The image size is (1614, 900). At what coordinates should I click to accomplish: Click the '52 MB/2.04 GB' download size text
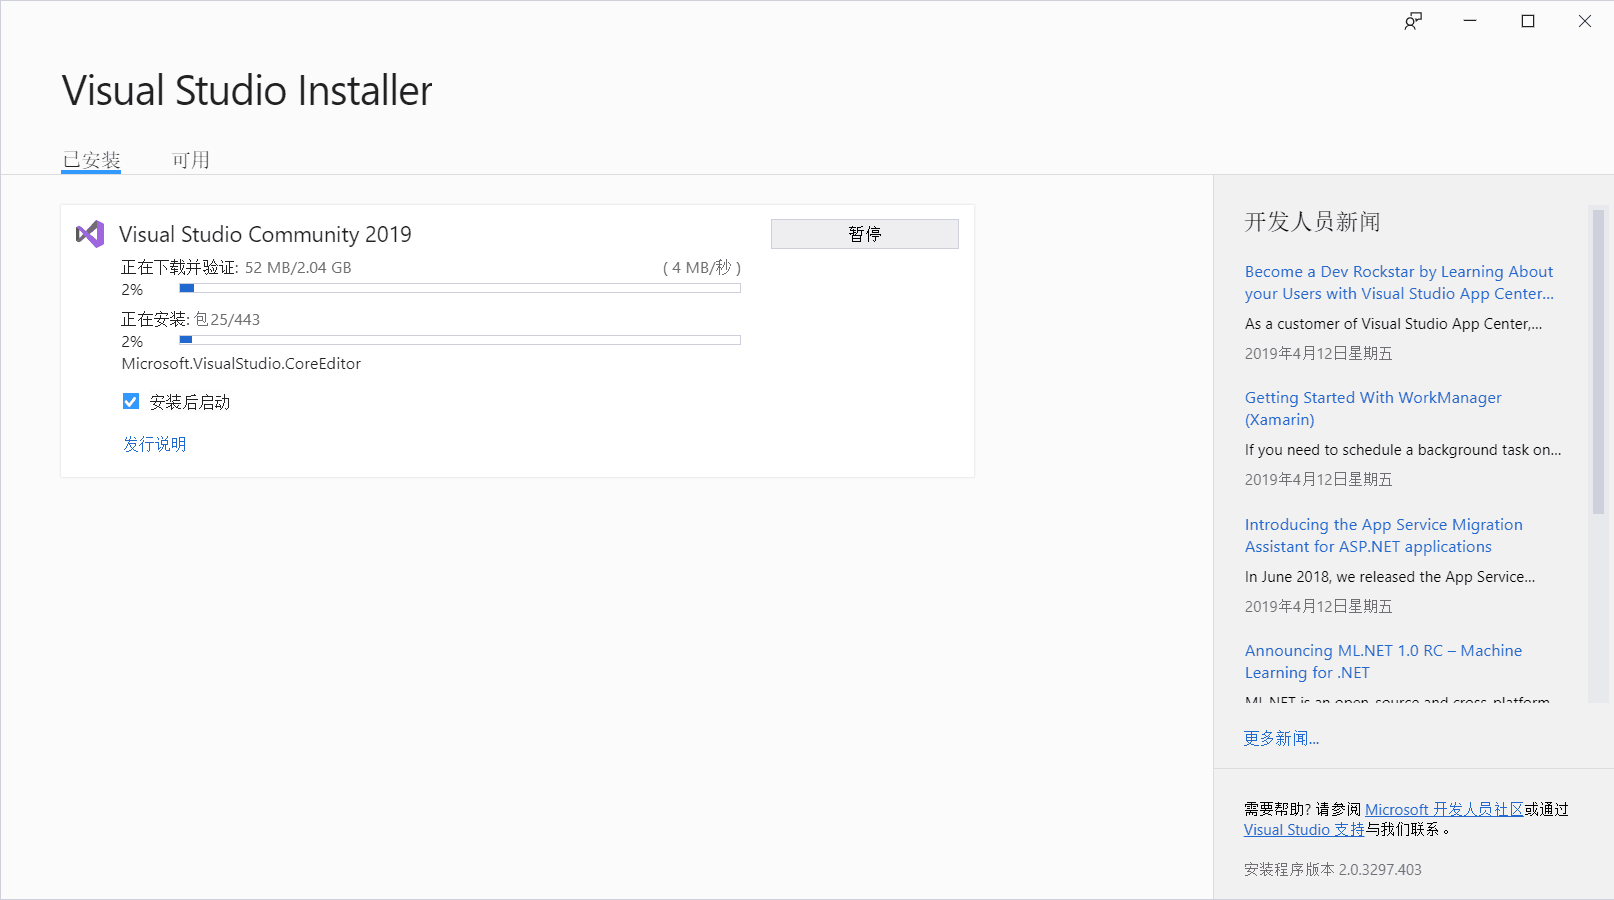(x=298, y=267)
